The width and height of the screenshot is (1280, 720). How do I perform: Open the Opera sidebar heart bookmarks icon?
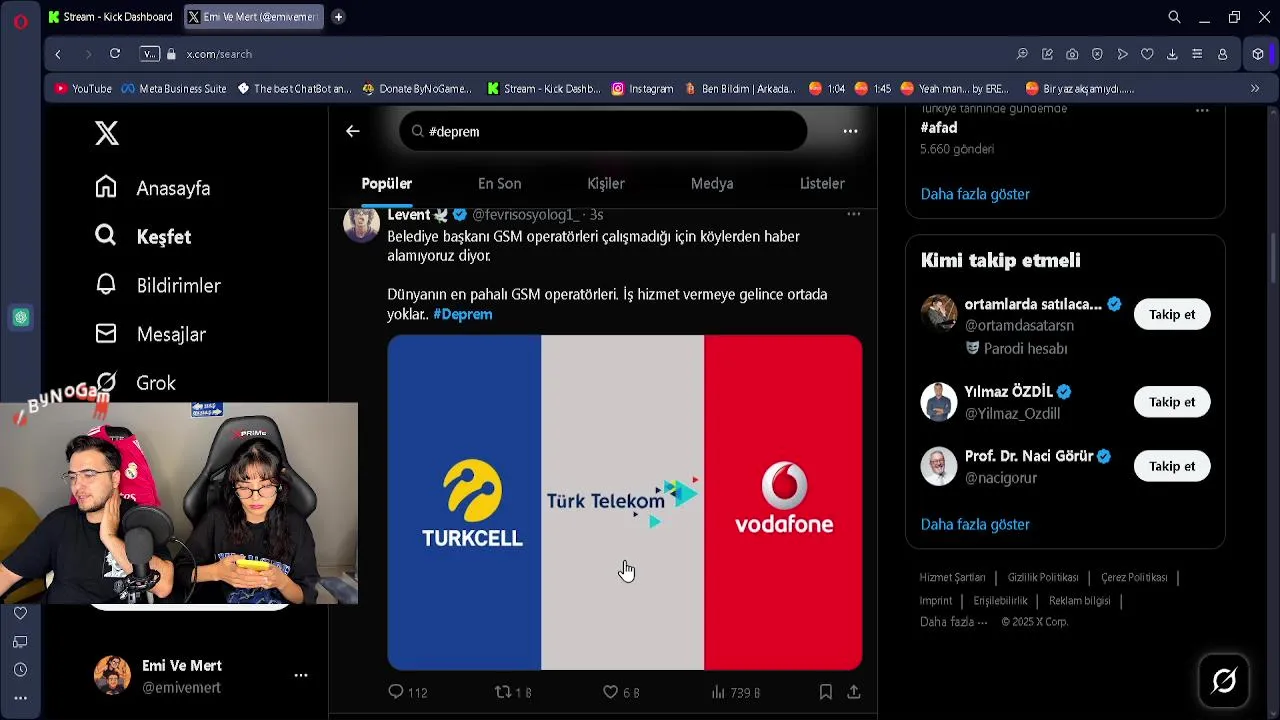point(20,613)
